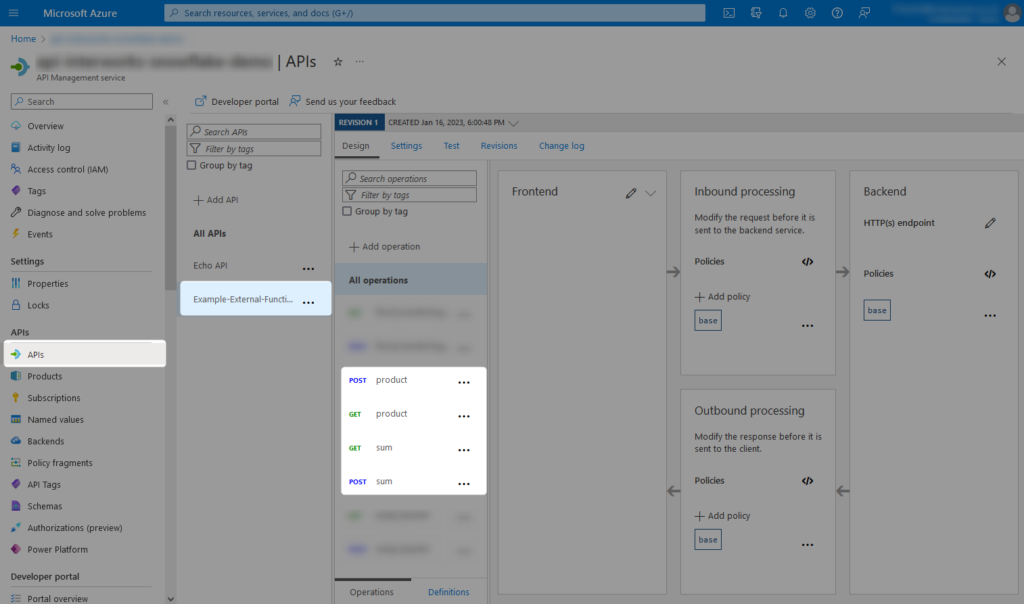Enable Group by tag checkbox for operations
Screen dimensions: 1024x604
click(347, 212)
